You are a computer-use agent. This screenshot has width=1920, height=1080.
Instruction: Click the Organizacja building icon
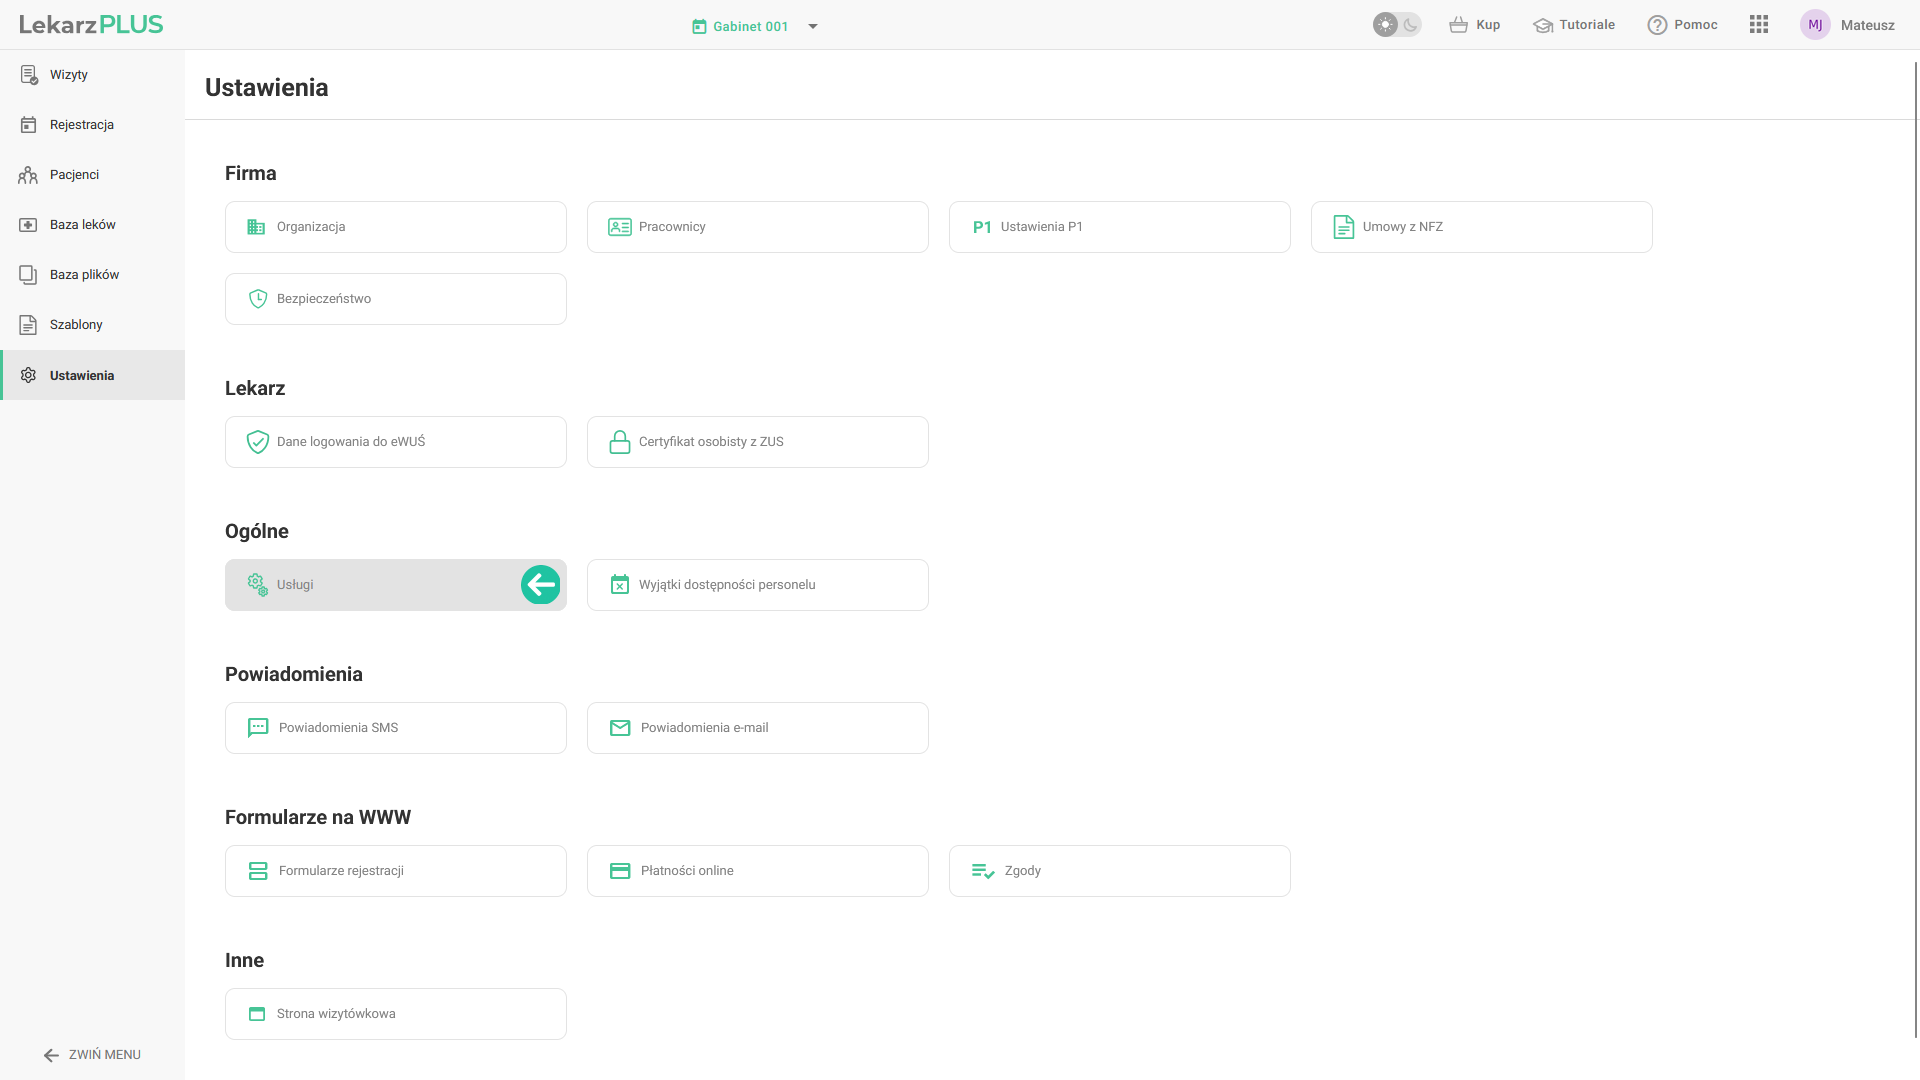coord(256,227)
